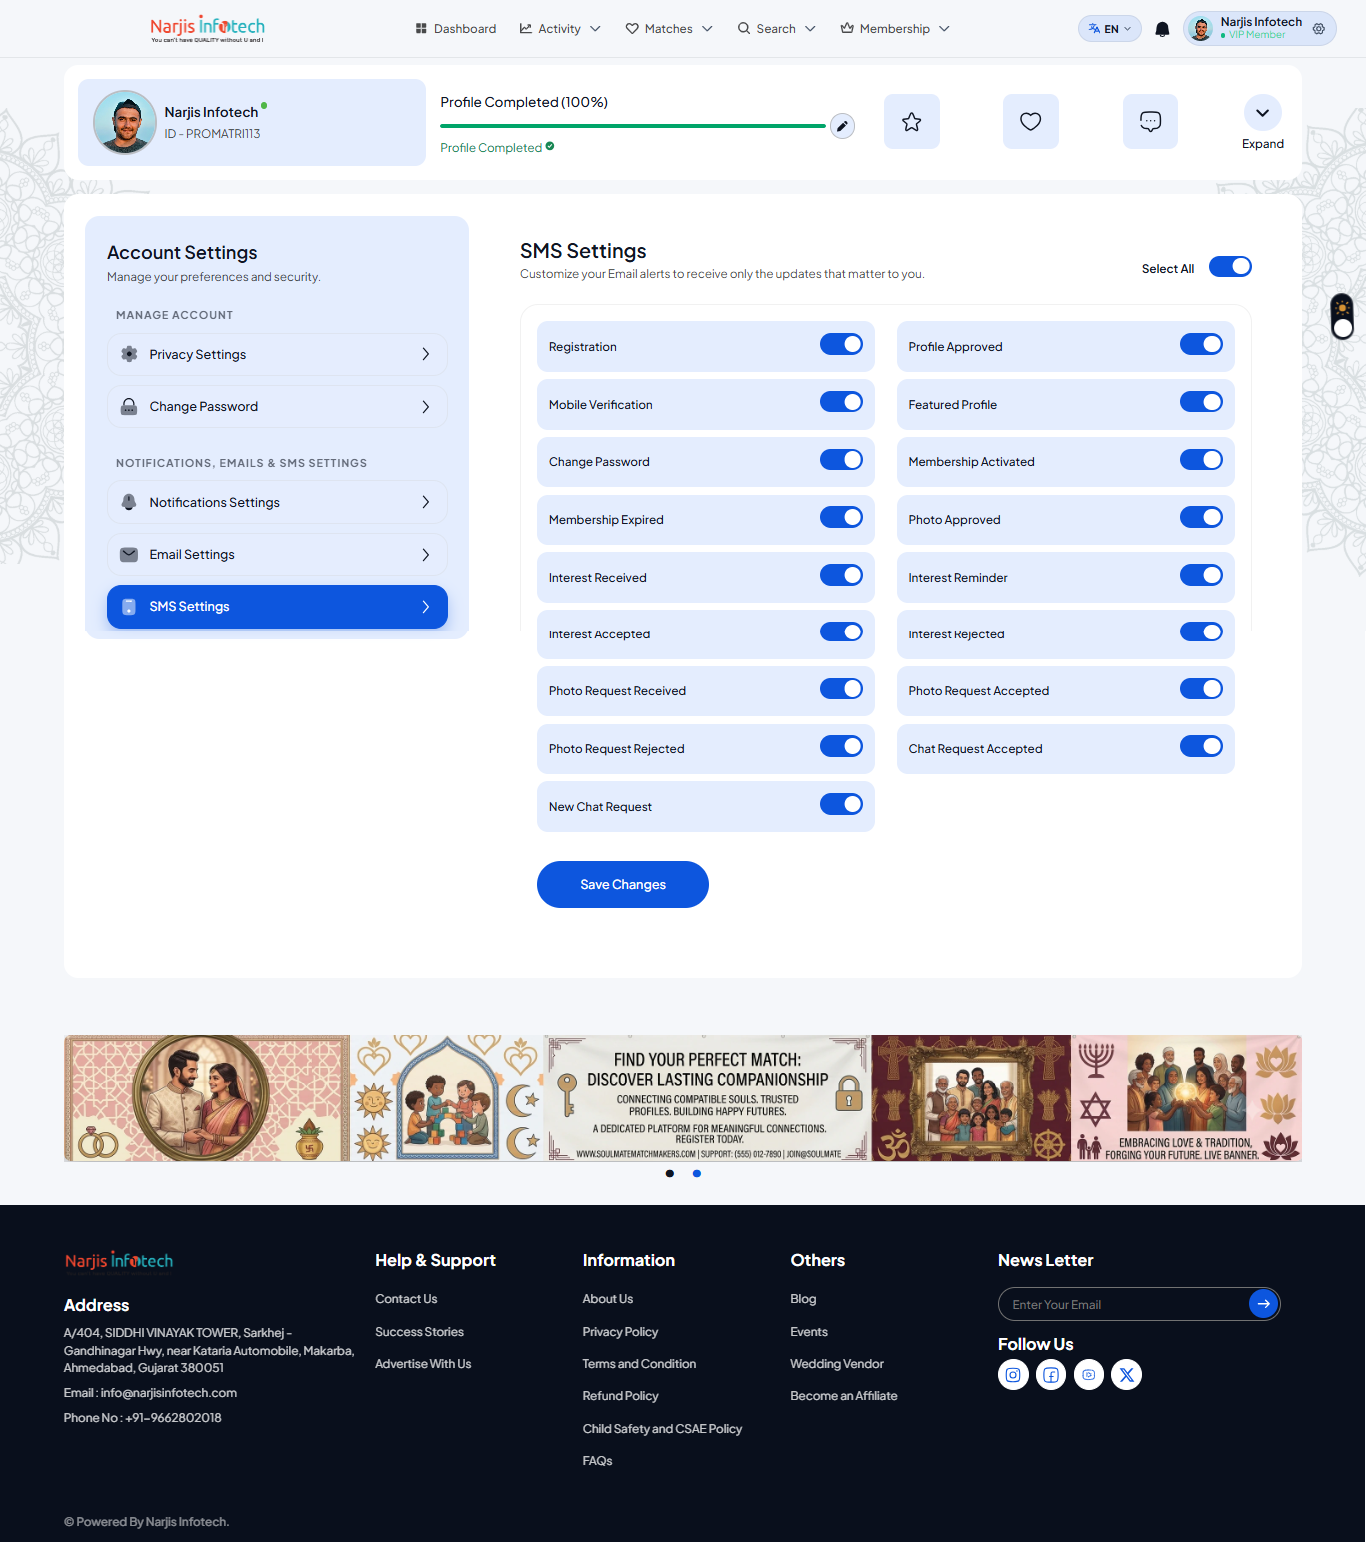Screen dimensions: 1366x1542
Task: Click the Instagram follow icon
Action: point(1013,1375)
